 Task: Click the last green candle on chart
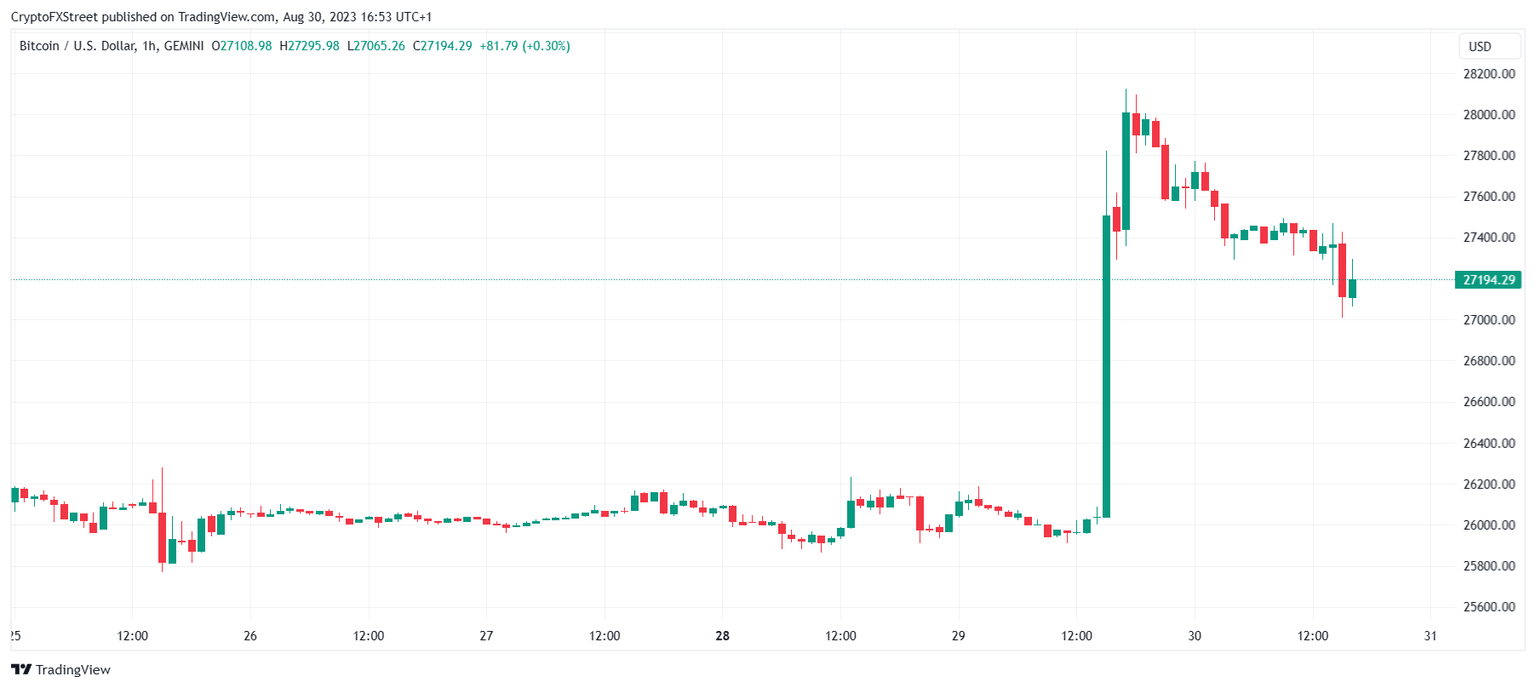click(x=1352, y=288)
